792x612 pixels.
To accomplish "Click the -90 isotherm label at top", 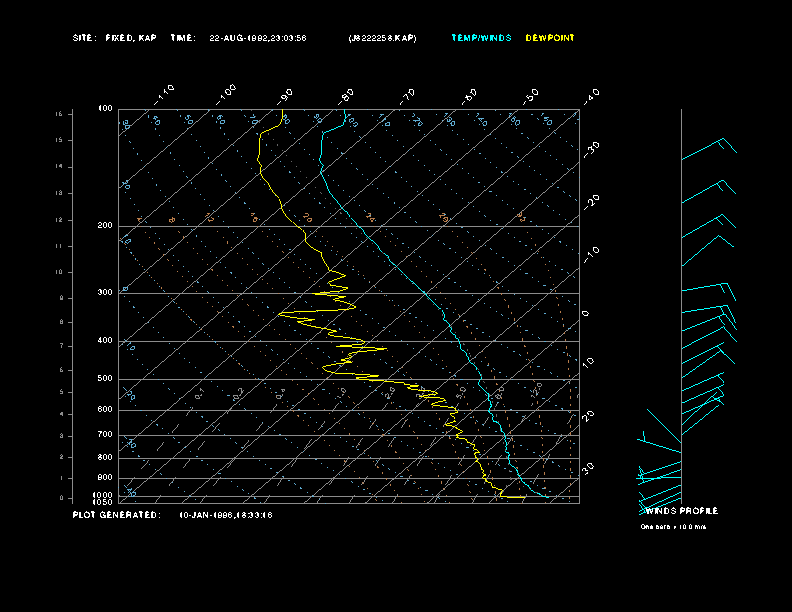I will (285, 96).
